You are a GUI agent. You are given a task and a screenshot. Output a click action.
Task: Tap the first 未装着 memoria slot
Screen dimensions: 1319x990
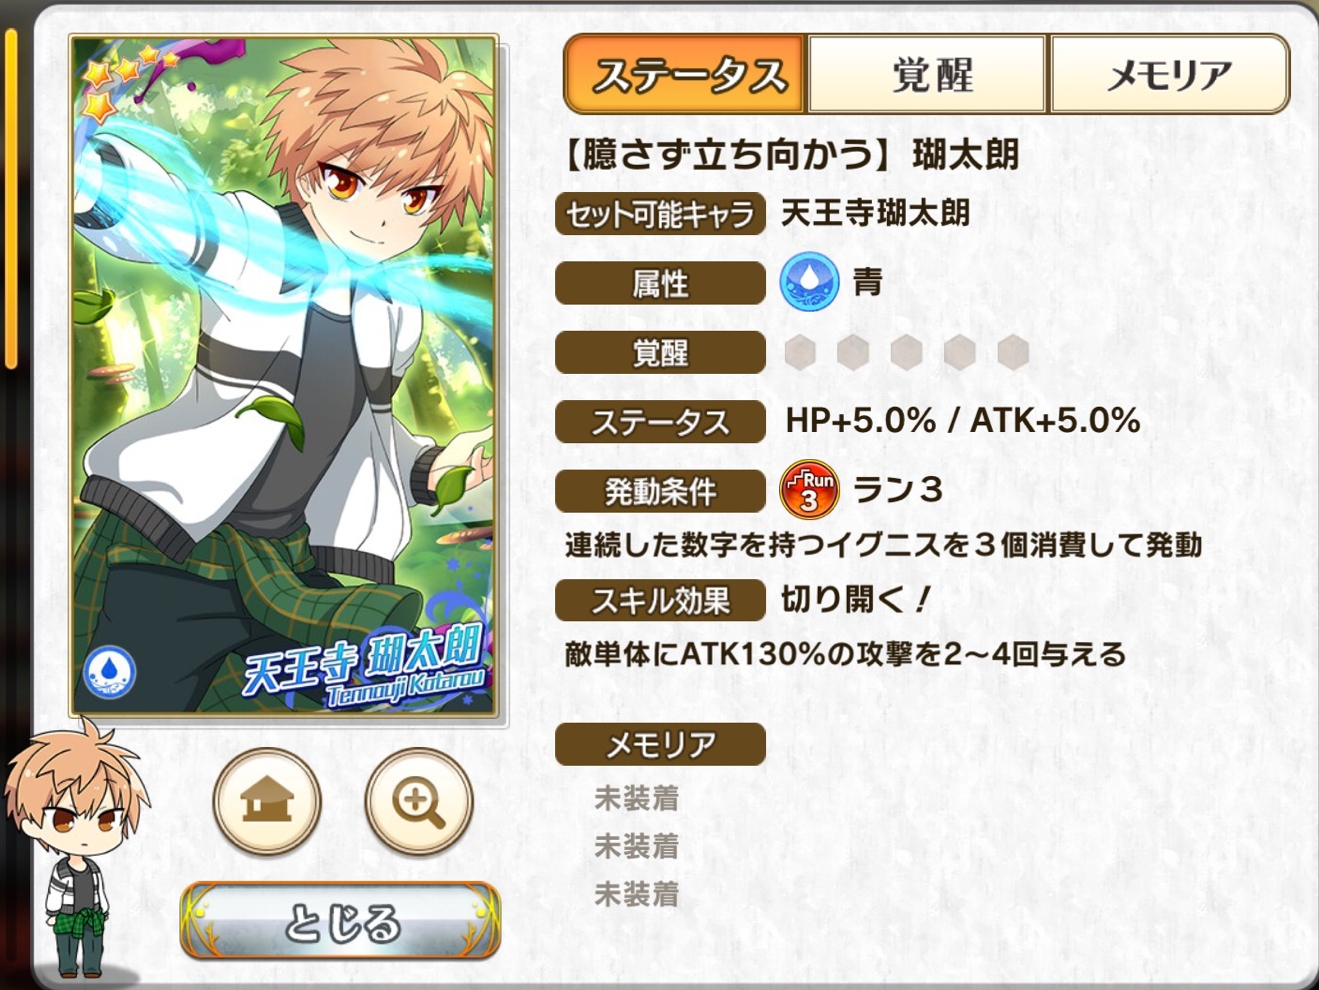(x=637, y=798)
